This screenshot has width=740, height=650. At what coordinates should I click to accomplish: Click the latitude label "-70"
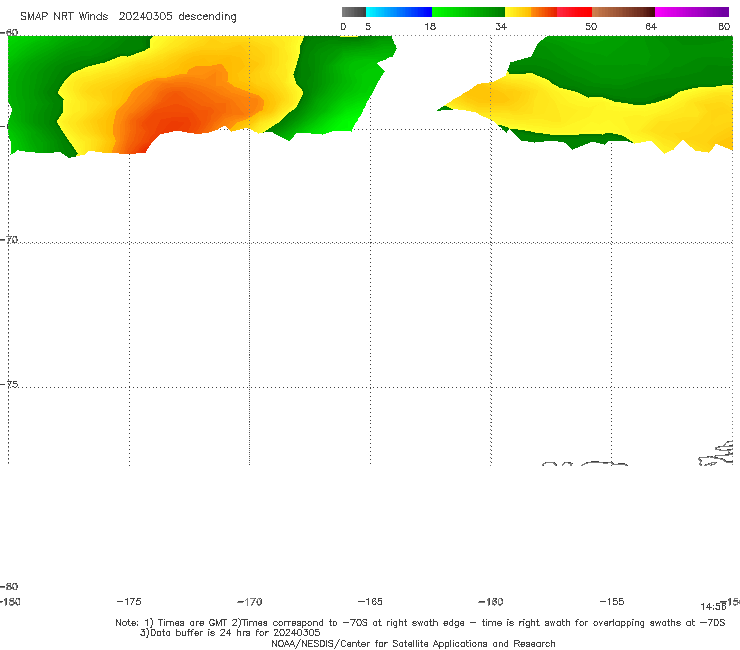[x=9, y=240]
